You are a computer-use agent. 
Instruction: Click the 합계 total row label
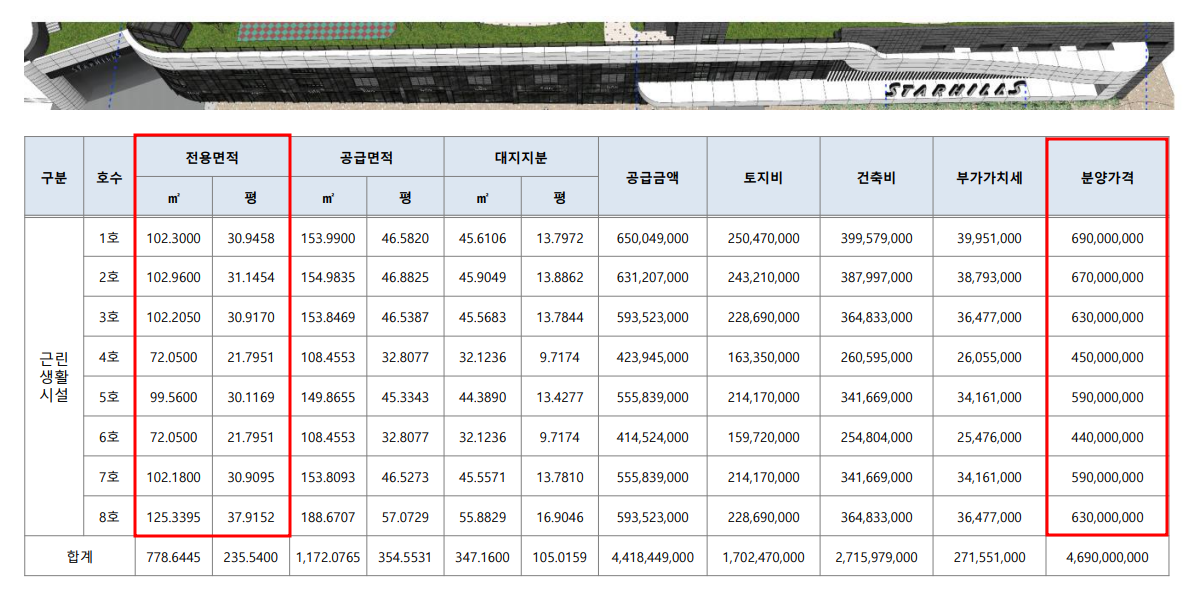pos(79,557)
